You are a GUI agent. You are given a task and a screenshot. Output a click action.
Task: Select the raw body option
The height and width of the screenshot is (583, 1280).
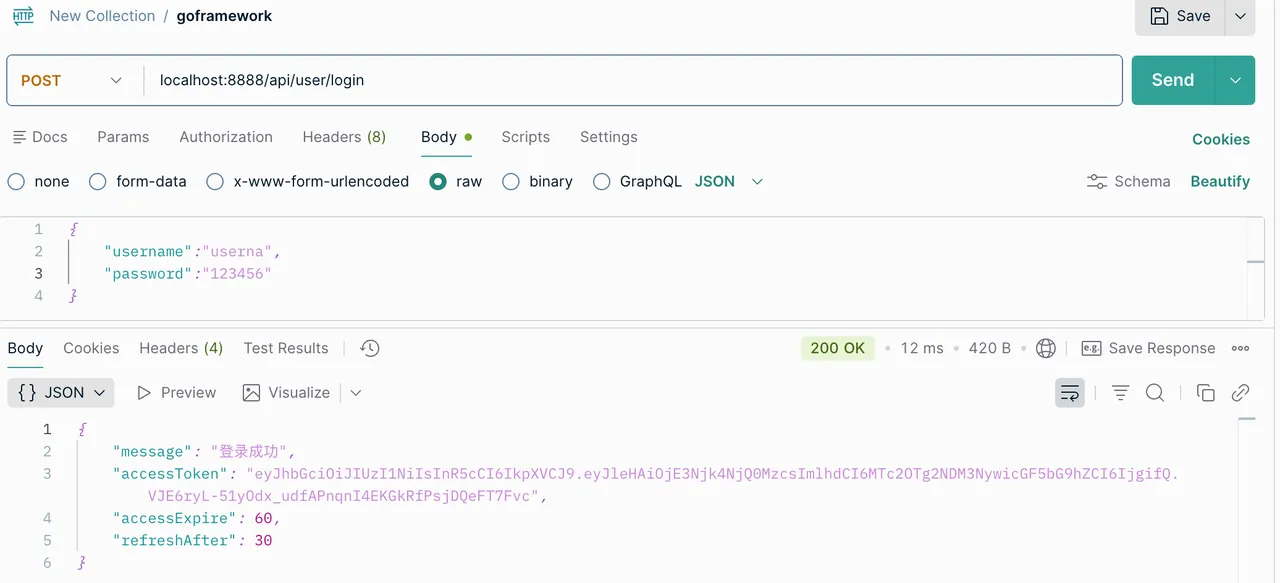(x=456, y=181)
